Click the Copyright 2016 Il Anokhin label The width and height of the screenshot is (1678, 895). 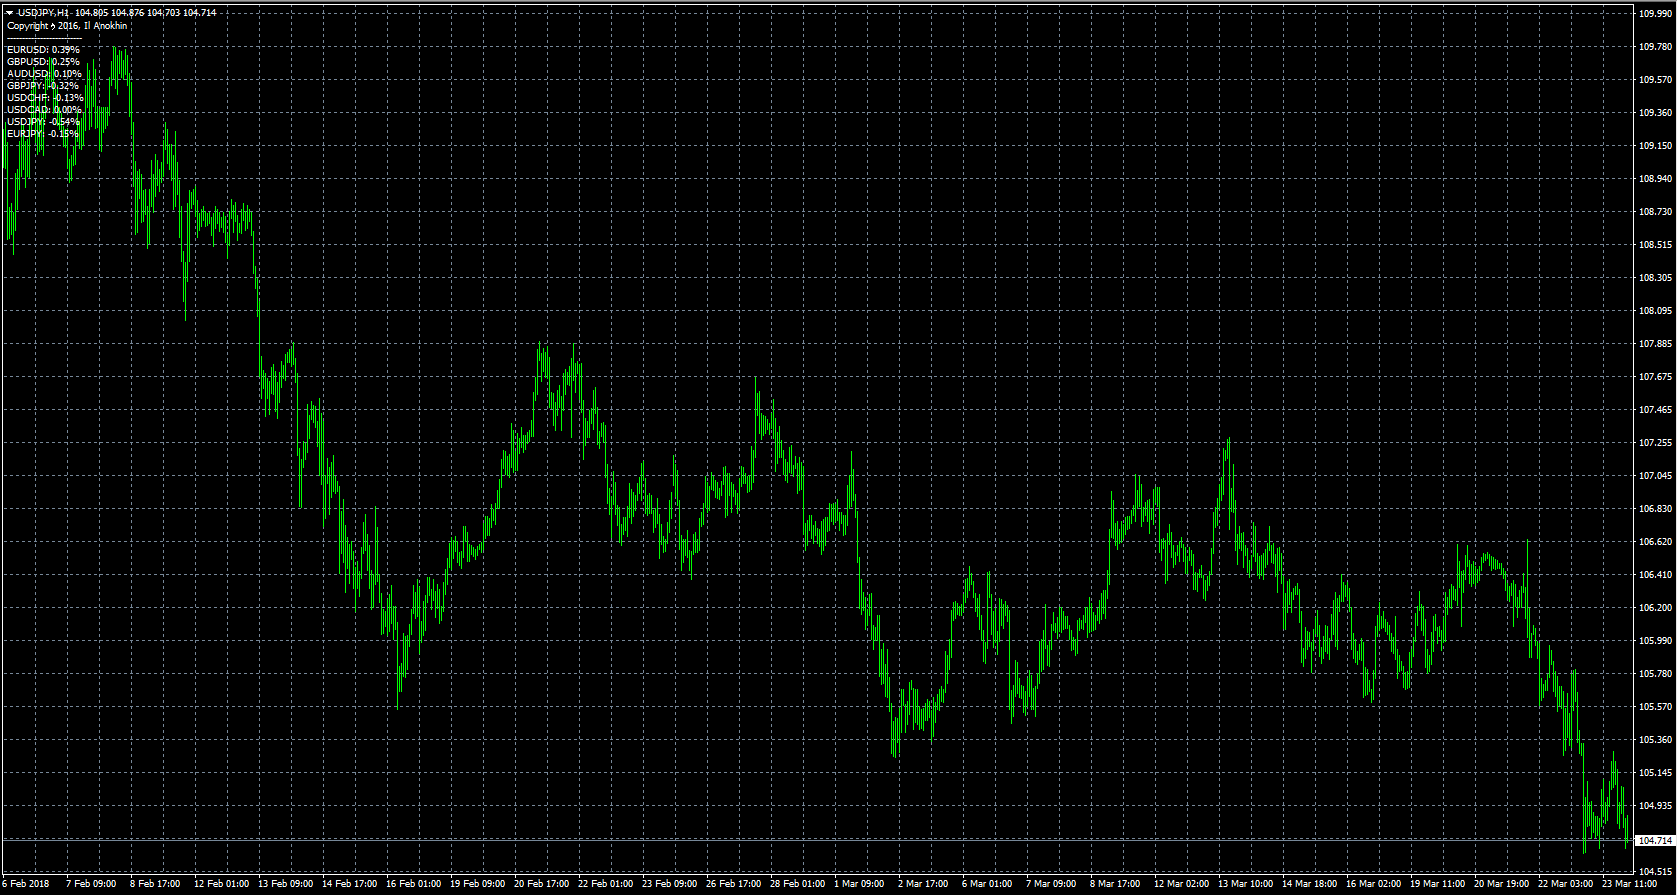tap(67, 26)
